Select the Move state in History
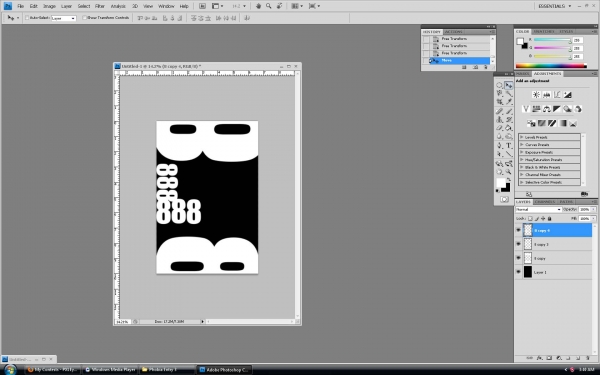The width and height of the screenshot is (600, 375). pyautogui.click(x=459, y=60)
